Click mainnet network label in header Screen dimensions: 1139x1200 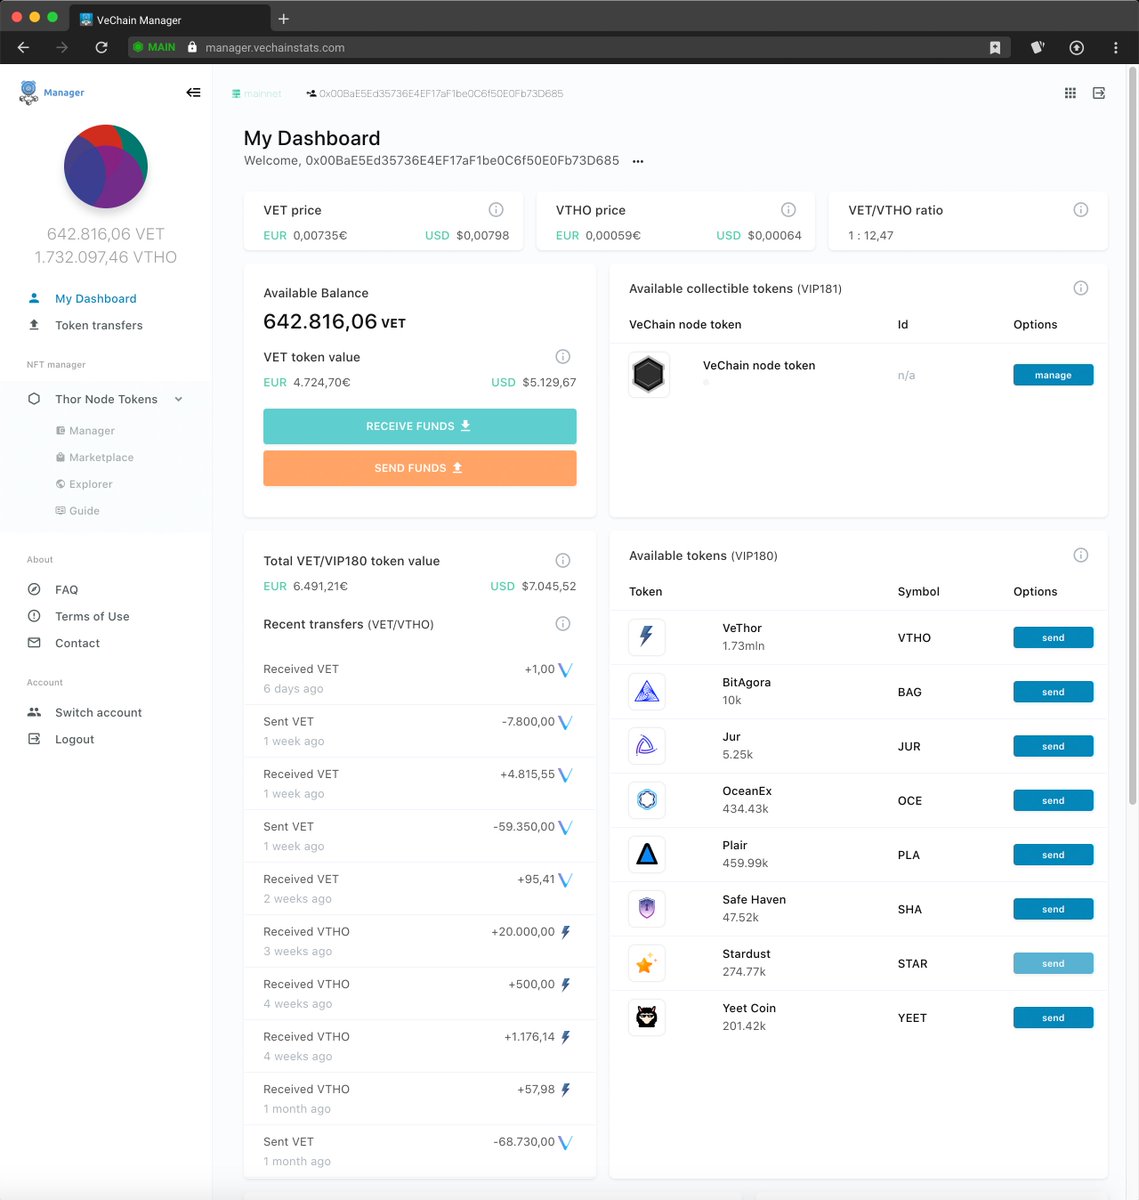[x=257, y=94]
